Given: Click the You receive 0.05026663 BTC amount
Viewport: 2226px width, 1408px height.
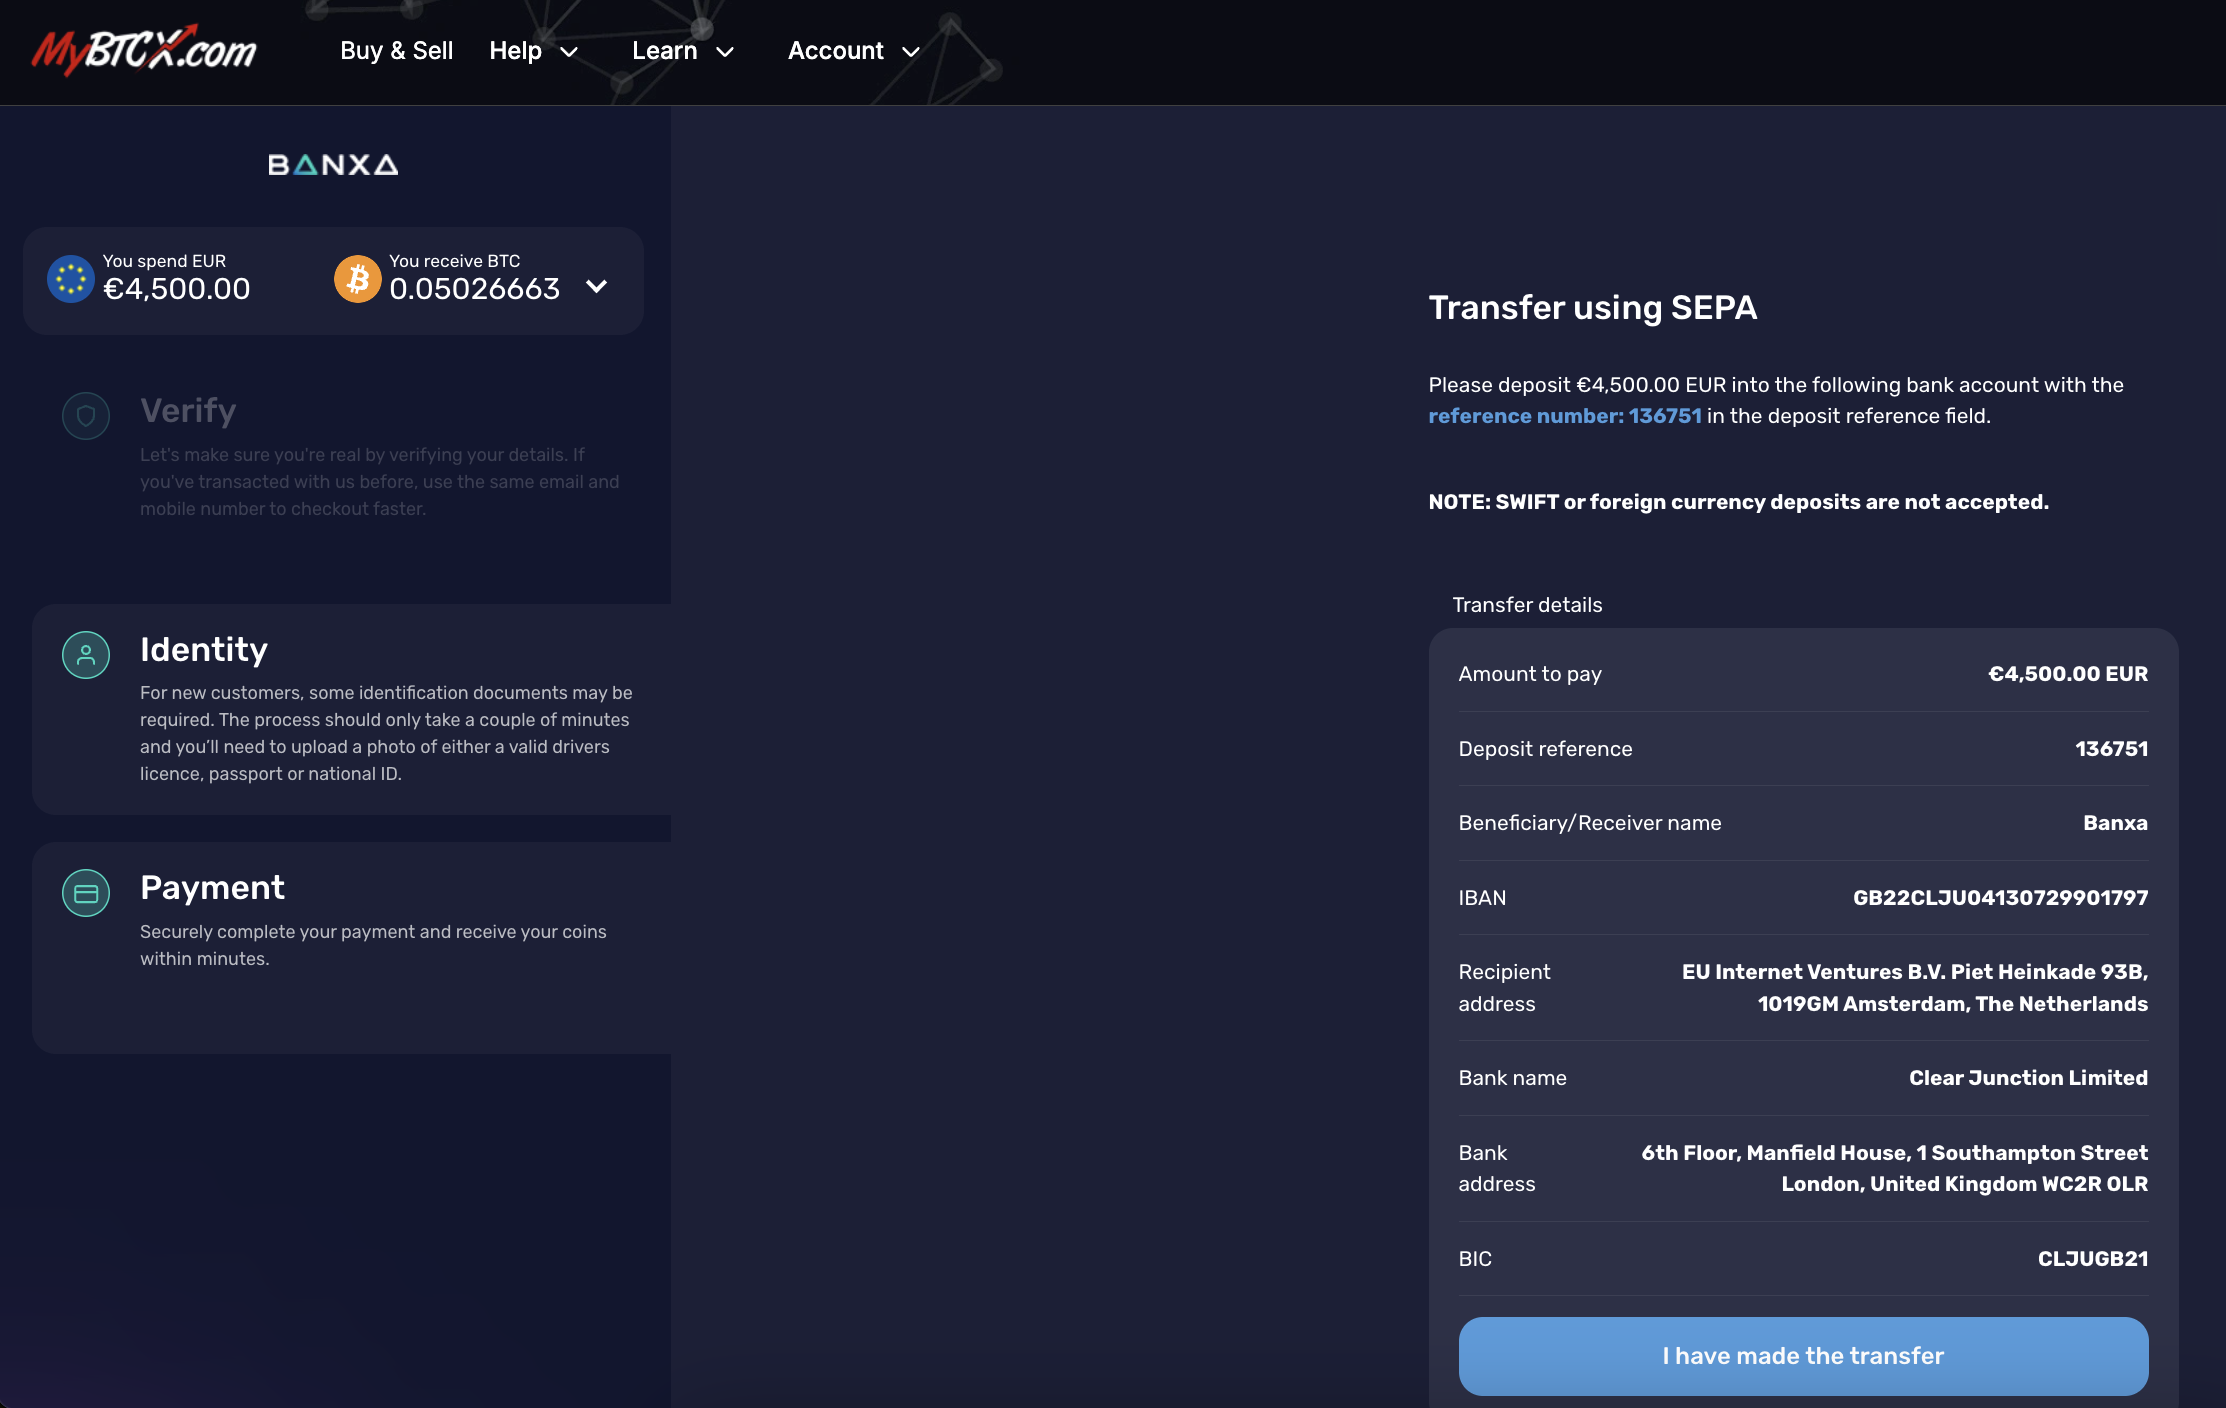Looking at the screenshot, I should [475, 289].
